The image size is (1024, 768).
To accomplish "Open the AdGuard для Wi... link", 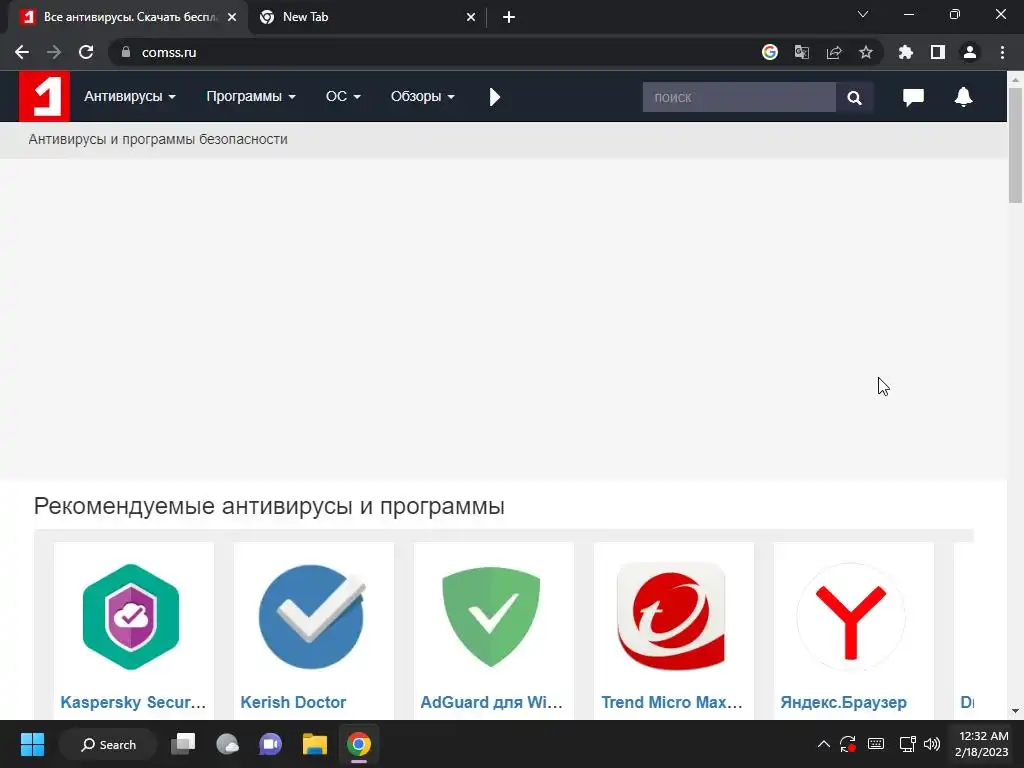I will (491, 702).
